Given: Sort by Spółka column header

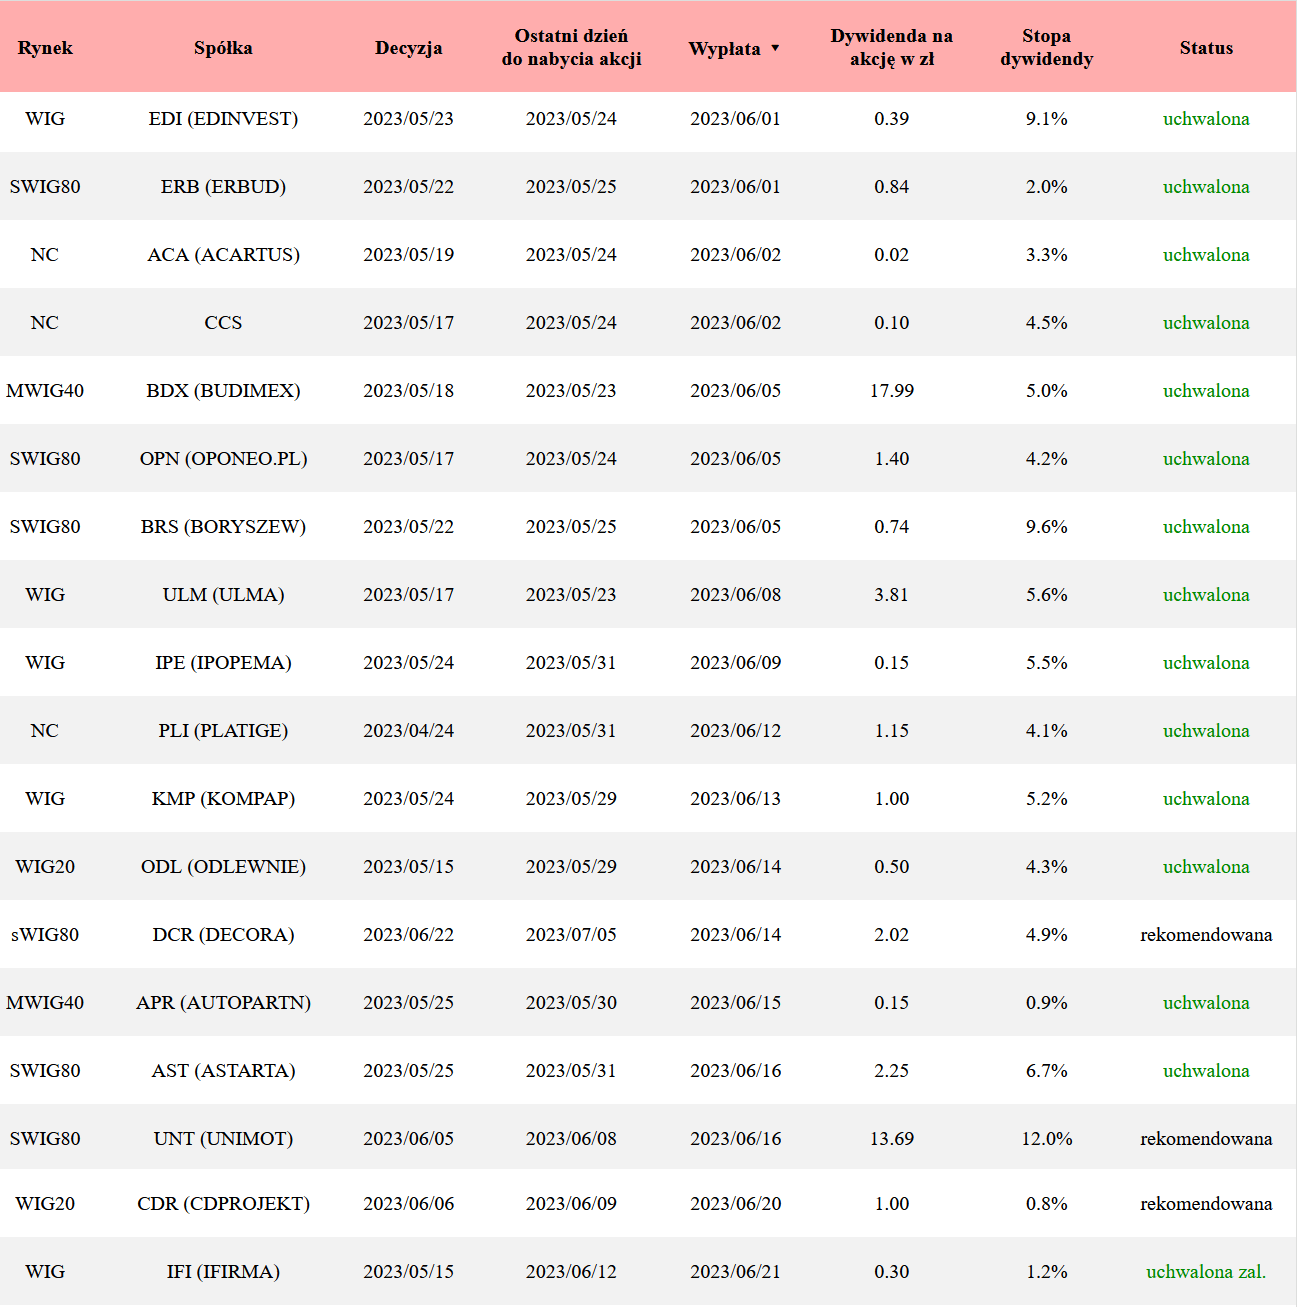Looking at the screenshot, I should [x=223, y=48].
